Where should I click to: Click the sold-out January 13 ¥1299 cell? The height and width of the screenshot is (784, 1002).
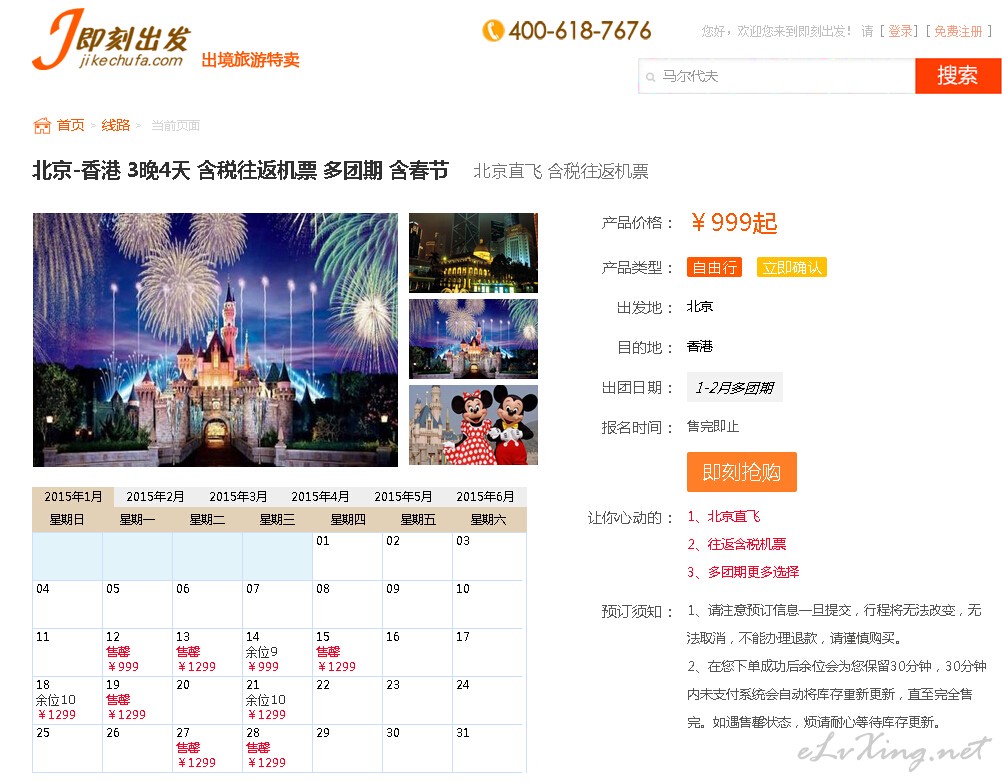click(x=207, y=652)
